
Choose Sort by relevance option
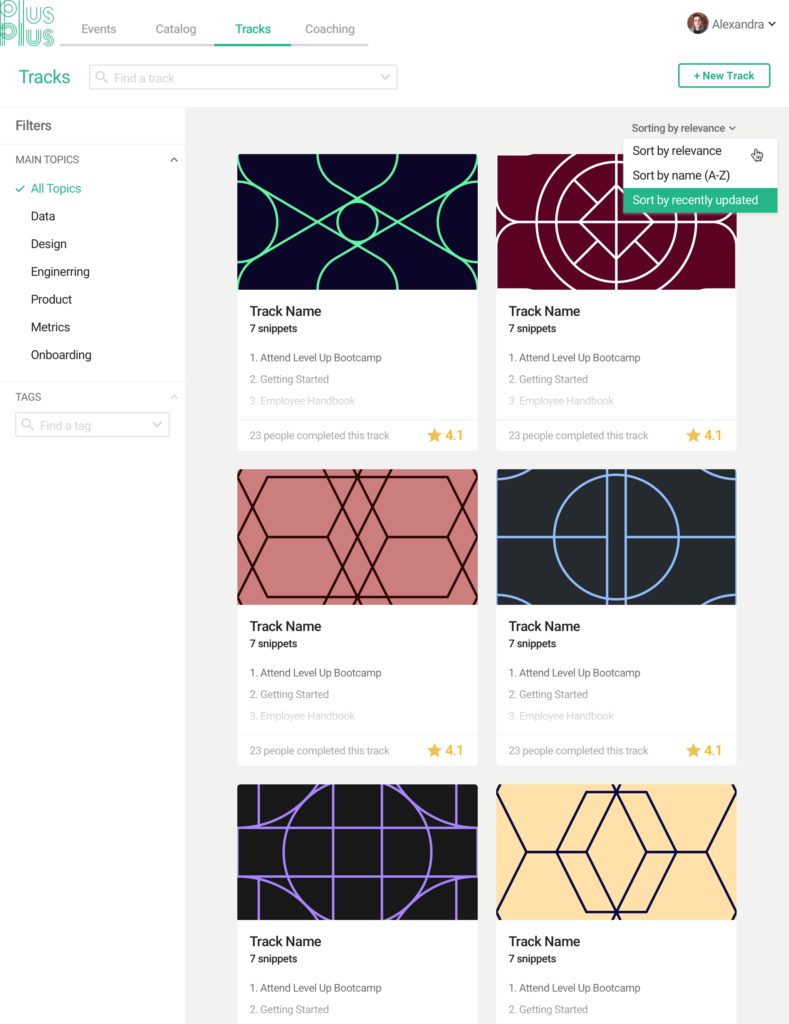coord(700,151)
